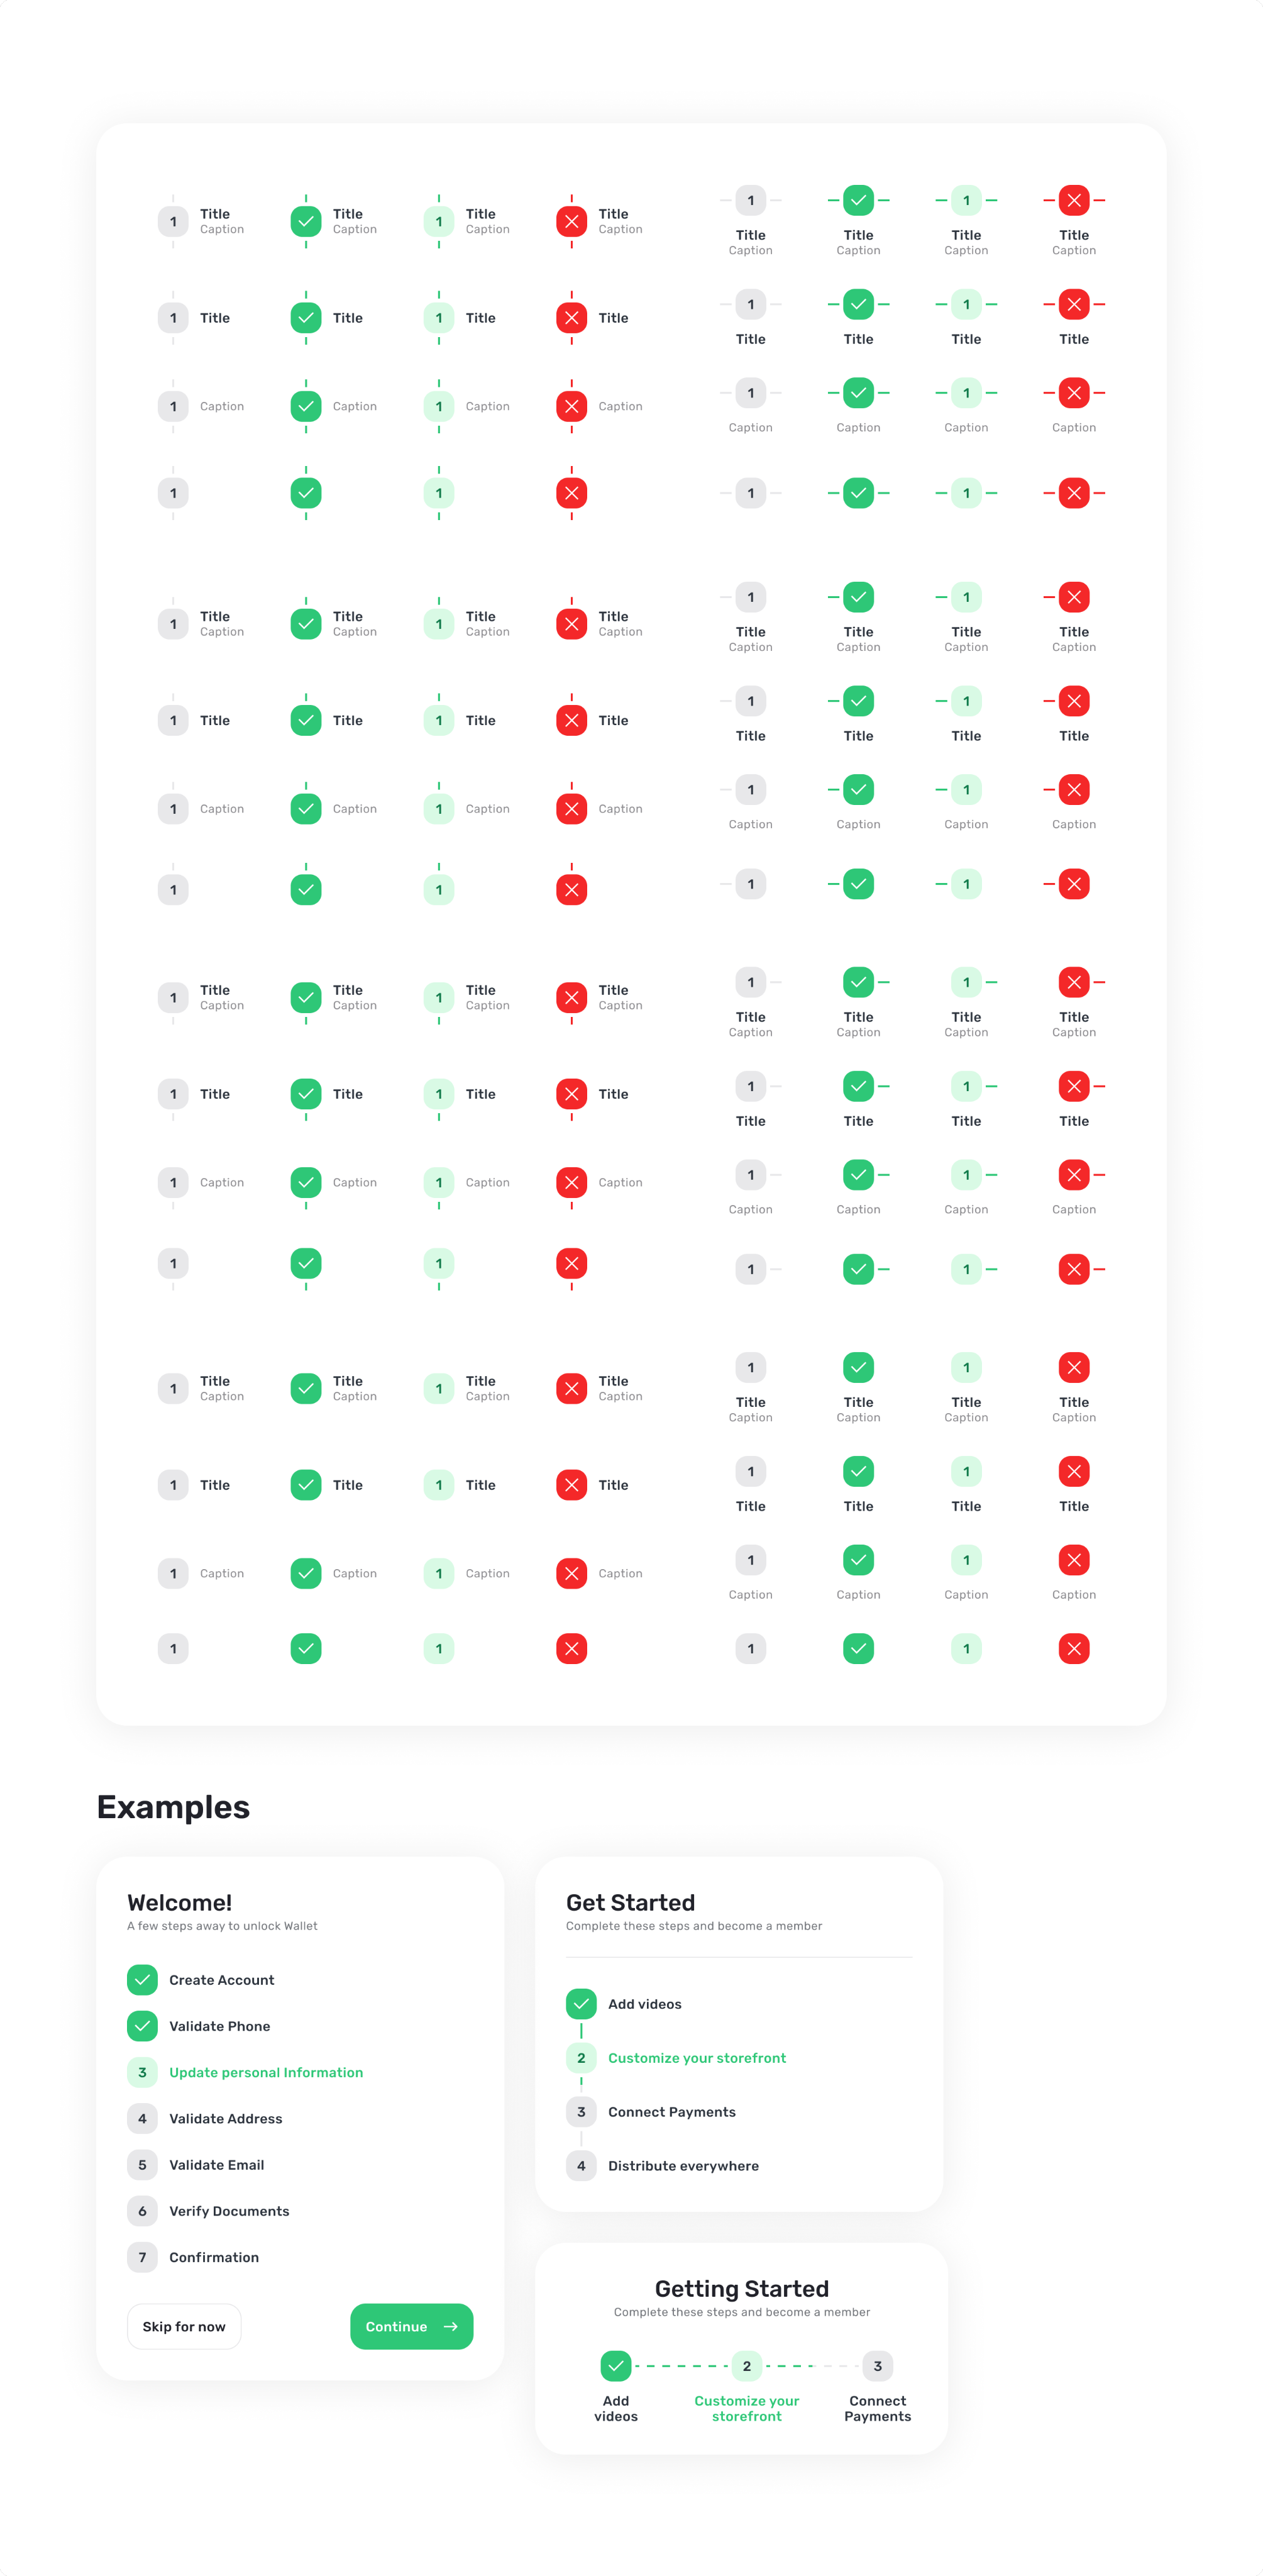The height and width of the screenshot is (2576, 1263).
Task: Click the green checkmark beside Create Account
Action: pyautogui.click(x=142, y=1979)
